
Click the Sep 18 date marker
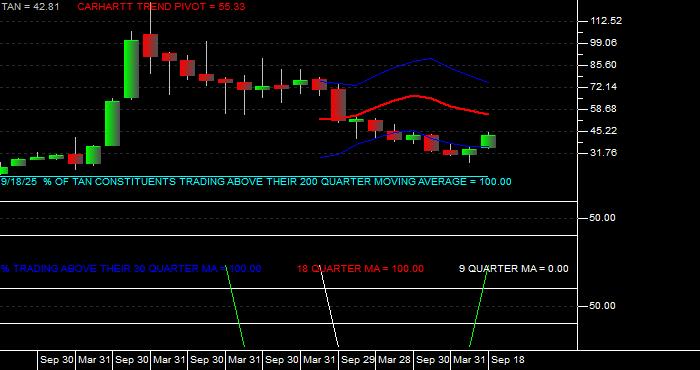click(508, 360)
